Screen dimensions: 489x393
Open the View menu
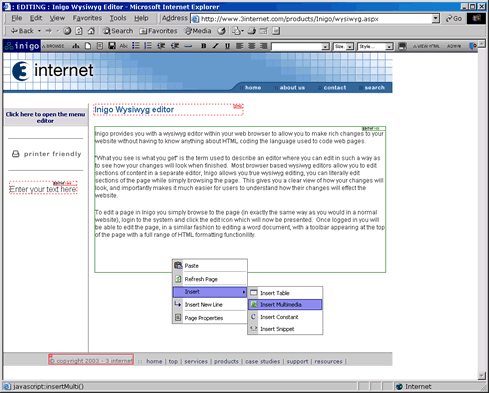point(57,18)
